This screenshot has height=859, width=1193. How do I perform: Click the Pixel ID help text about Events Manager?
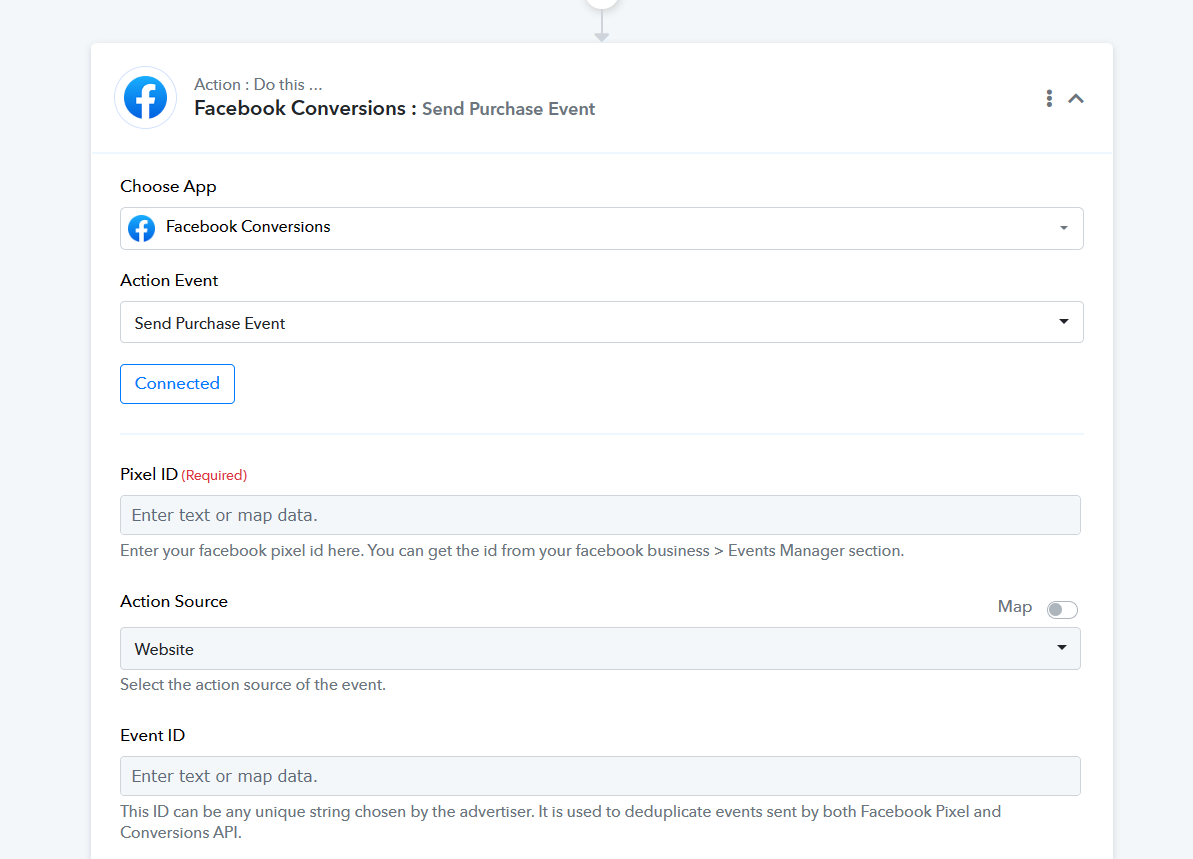tap(512, 551)
